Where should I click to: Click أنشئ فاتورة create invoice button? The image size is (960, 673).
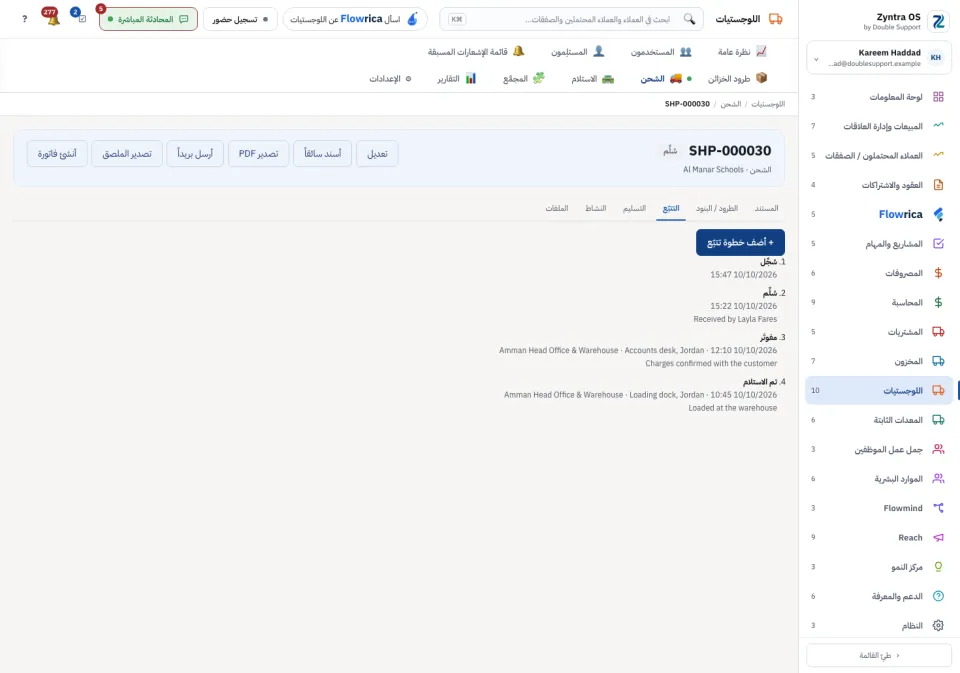(x=57, y=154)
